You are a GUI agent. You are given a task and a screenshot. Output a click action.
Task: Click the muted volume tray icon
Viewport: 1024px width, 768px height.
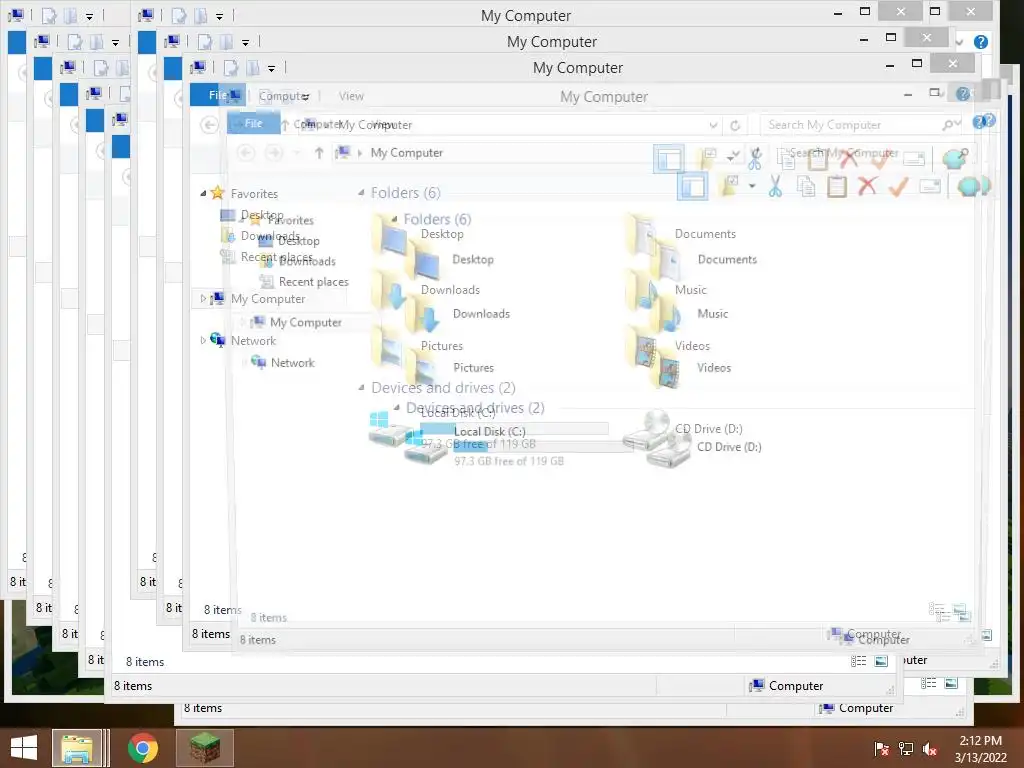(930, 749)
